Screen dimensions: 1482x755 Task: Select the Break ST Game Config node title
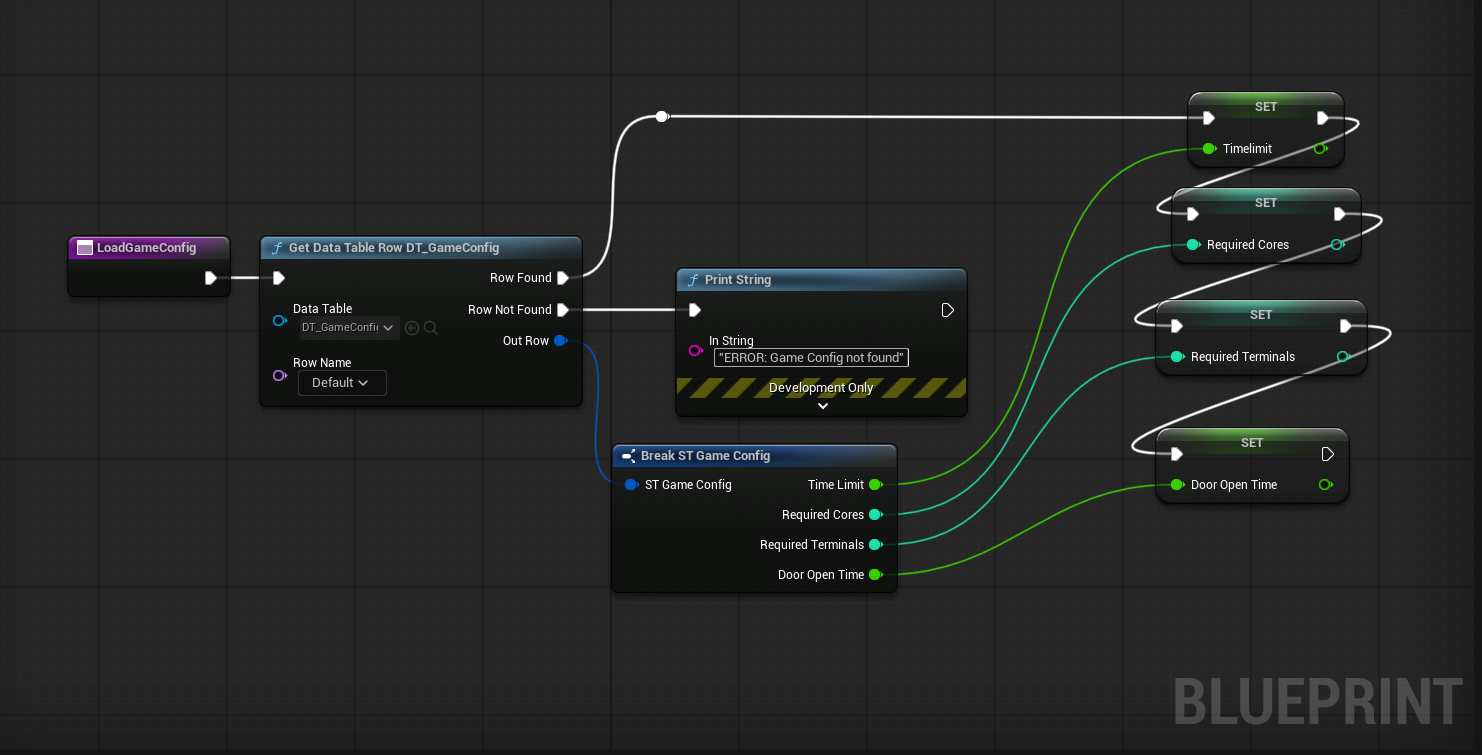pyautogui.click(x=705, y=456)
